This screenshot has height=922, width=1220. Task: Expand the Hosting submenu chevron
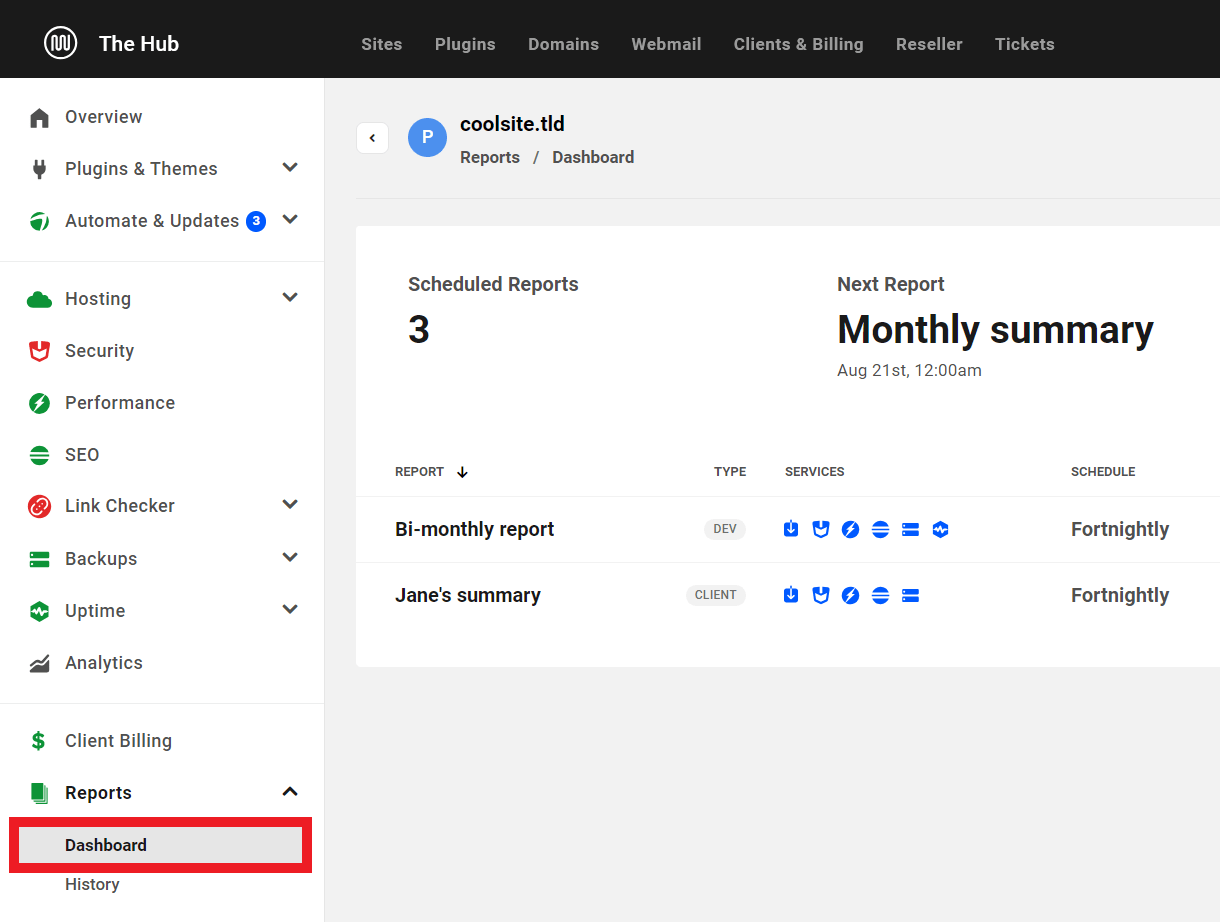point(290,297)
